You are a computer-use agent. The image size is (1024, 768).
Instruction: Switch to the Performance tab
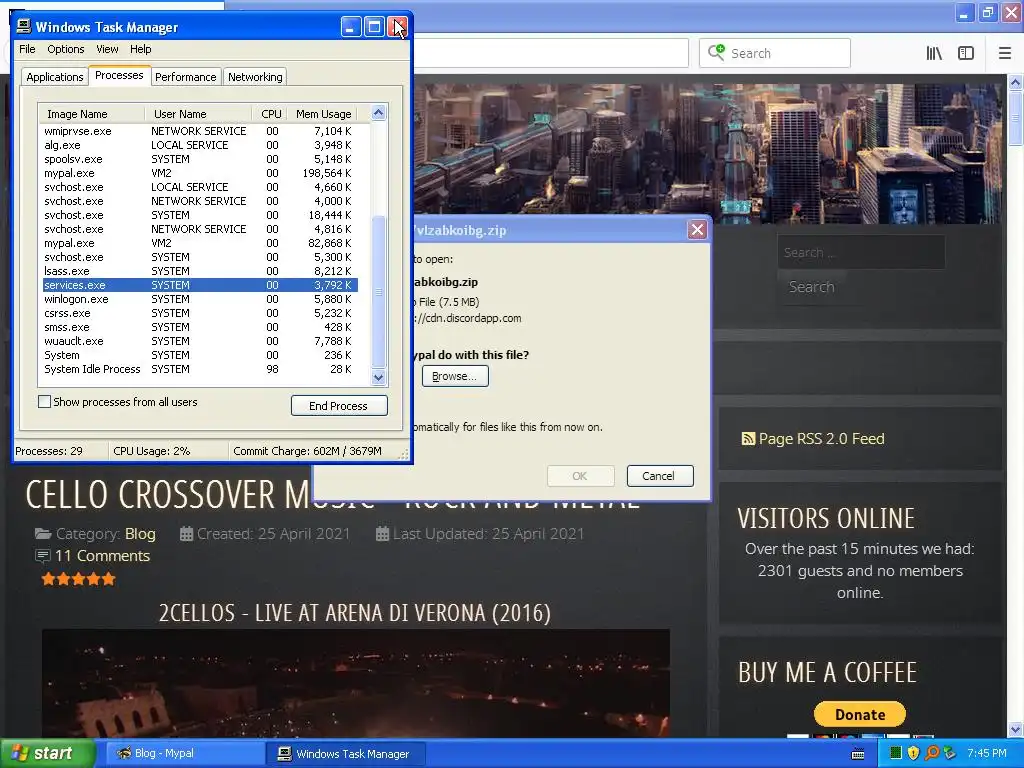click(185, 77)
